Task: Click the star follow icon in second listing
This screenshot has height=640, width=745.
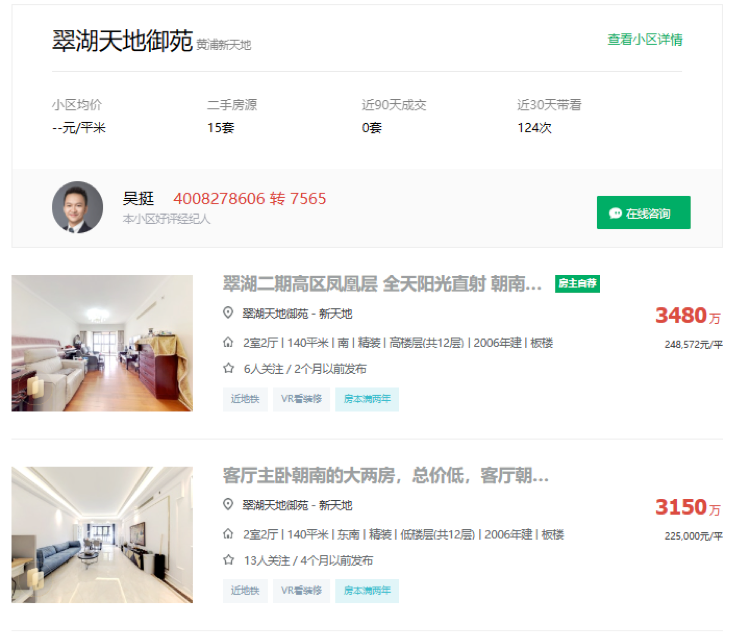Action: pyautogui.click(x=228, y=560)
